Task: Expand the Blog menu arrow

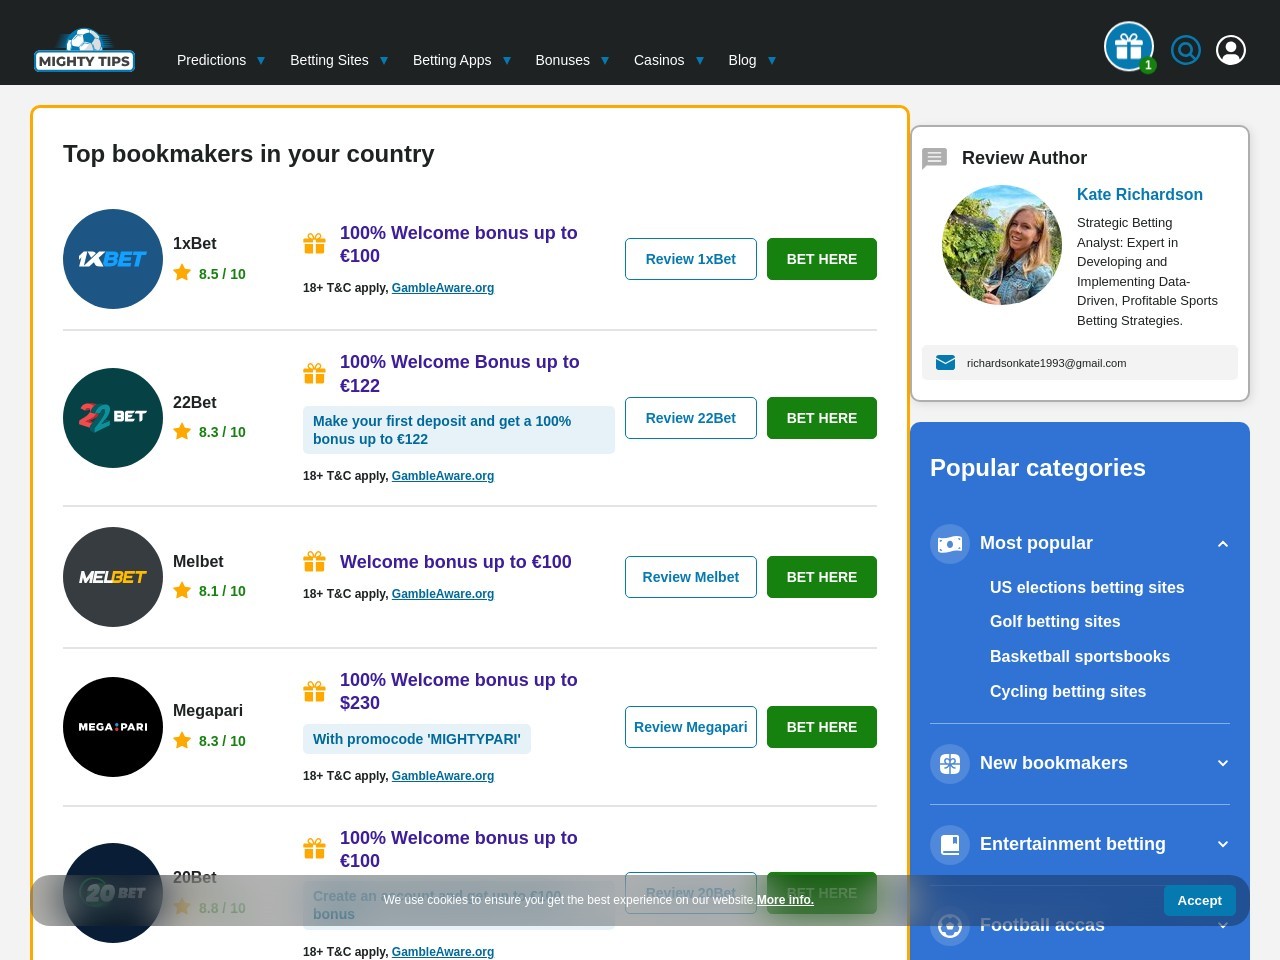Action: point(772,60)
